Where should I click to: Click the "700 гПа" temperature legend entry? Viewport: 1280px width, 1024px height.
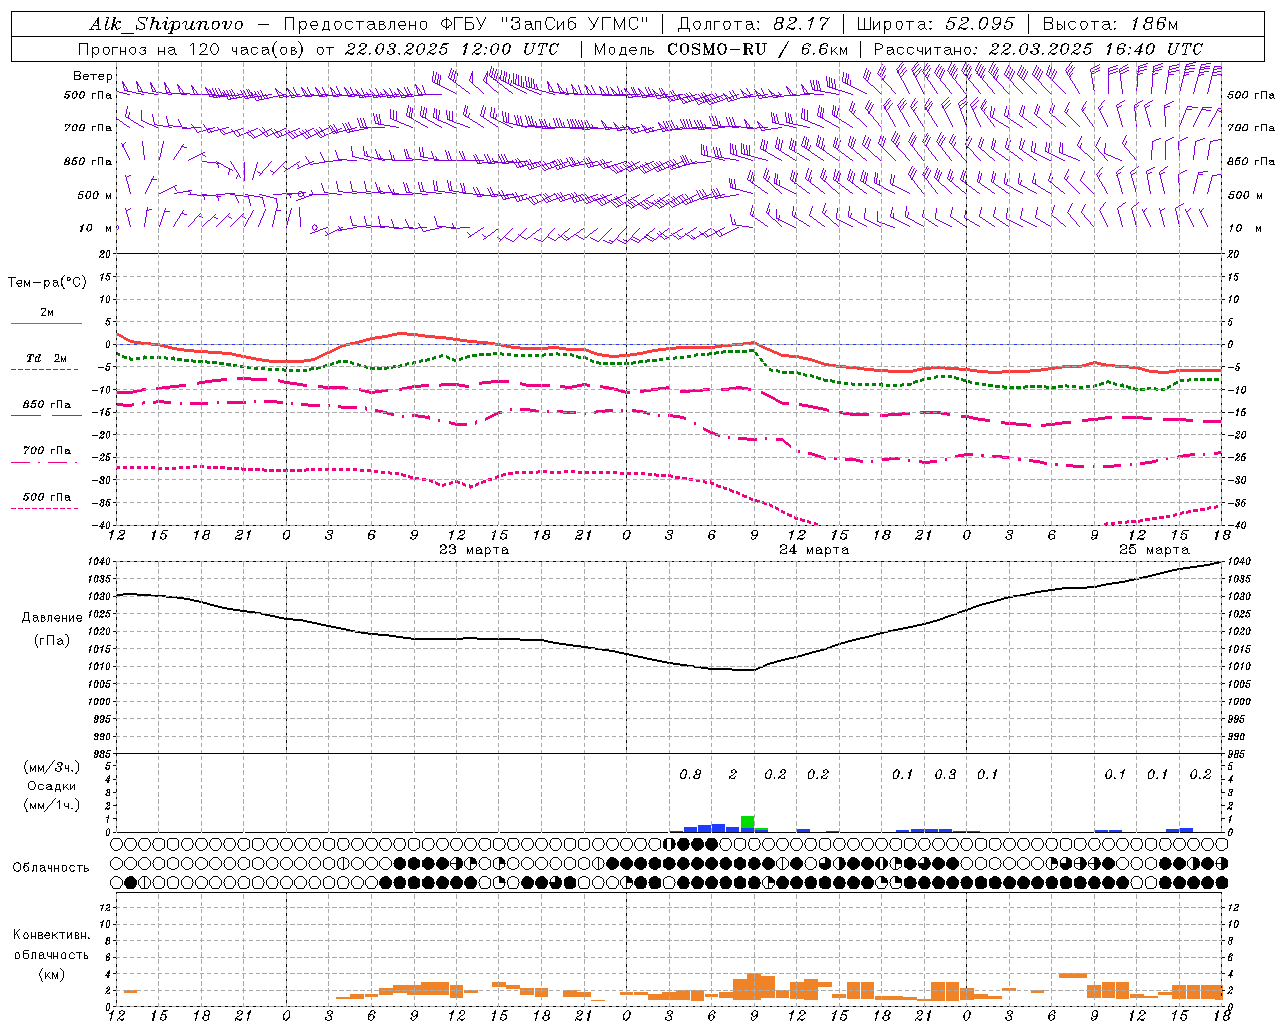click(x=46, y=450)
